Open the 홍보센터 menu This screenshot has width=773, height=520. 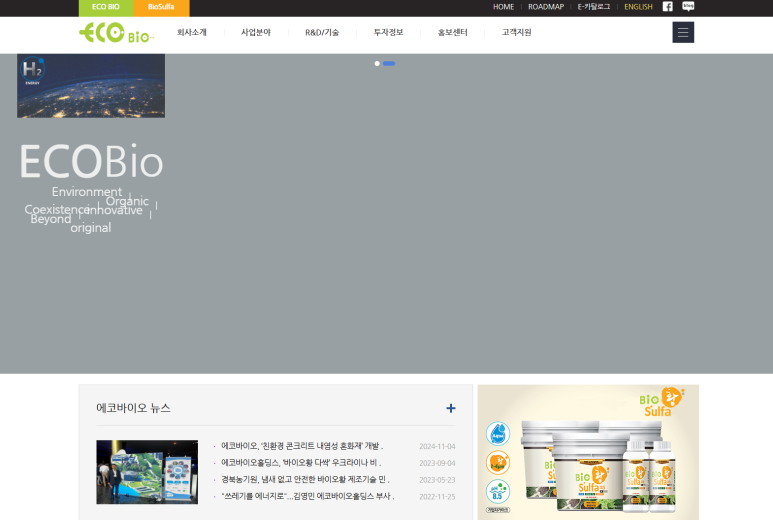click(x=453, y=33)
